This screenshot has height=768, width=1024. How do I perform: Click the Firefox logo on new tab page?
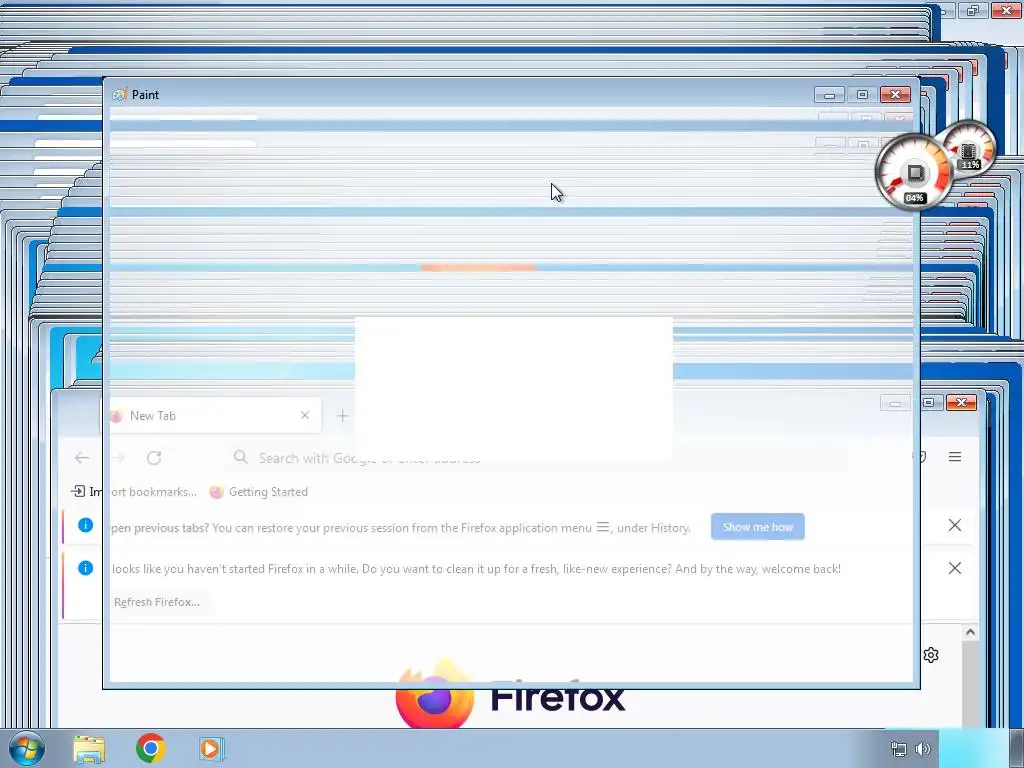434,694
